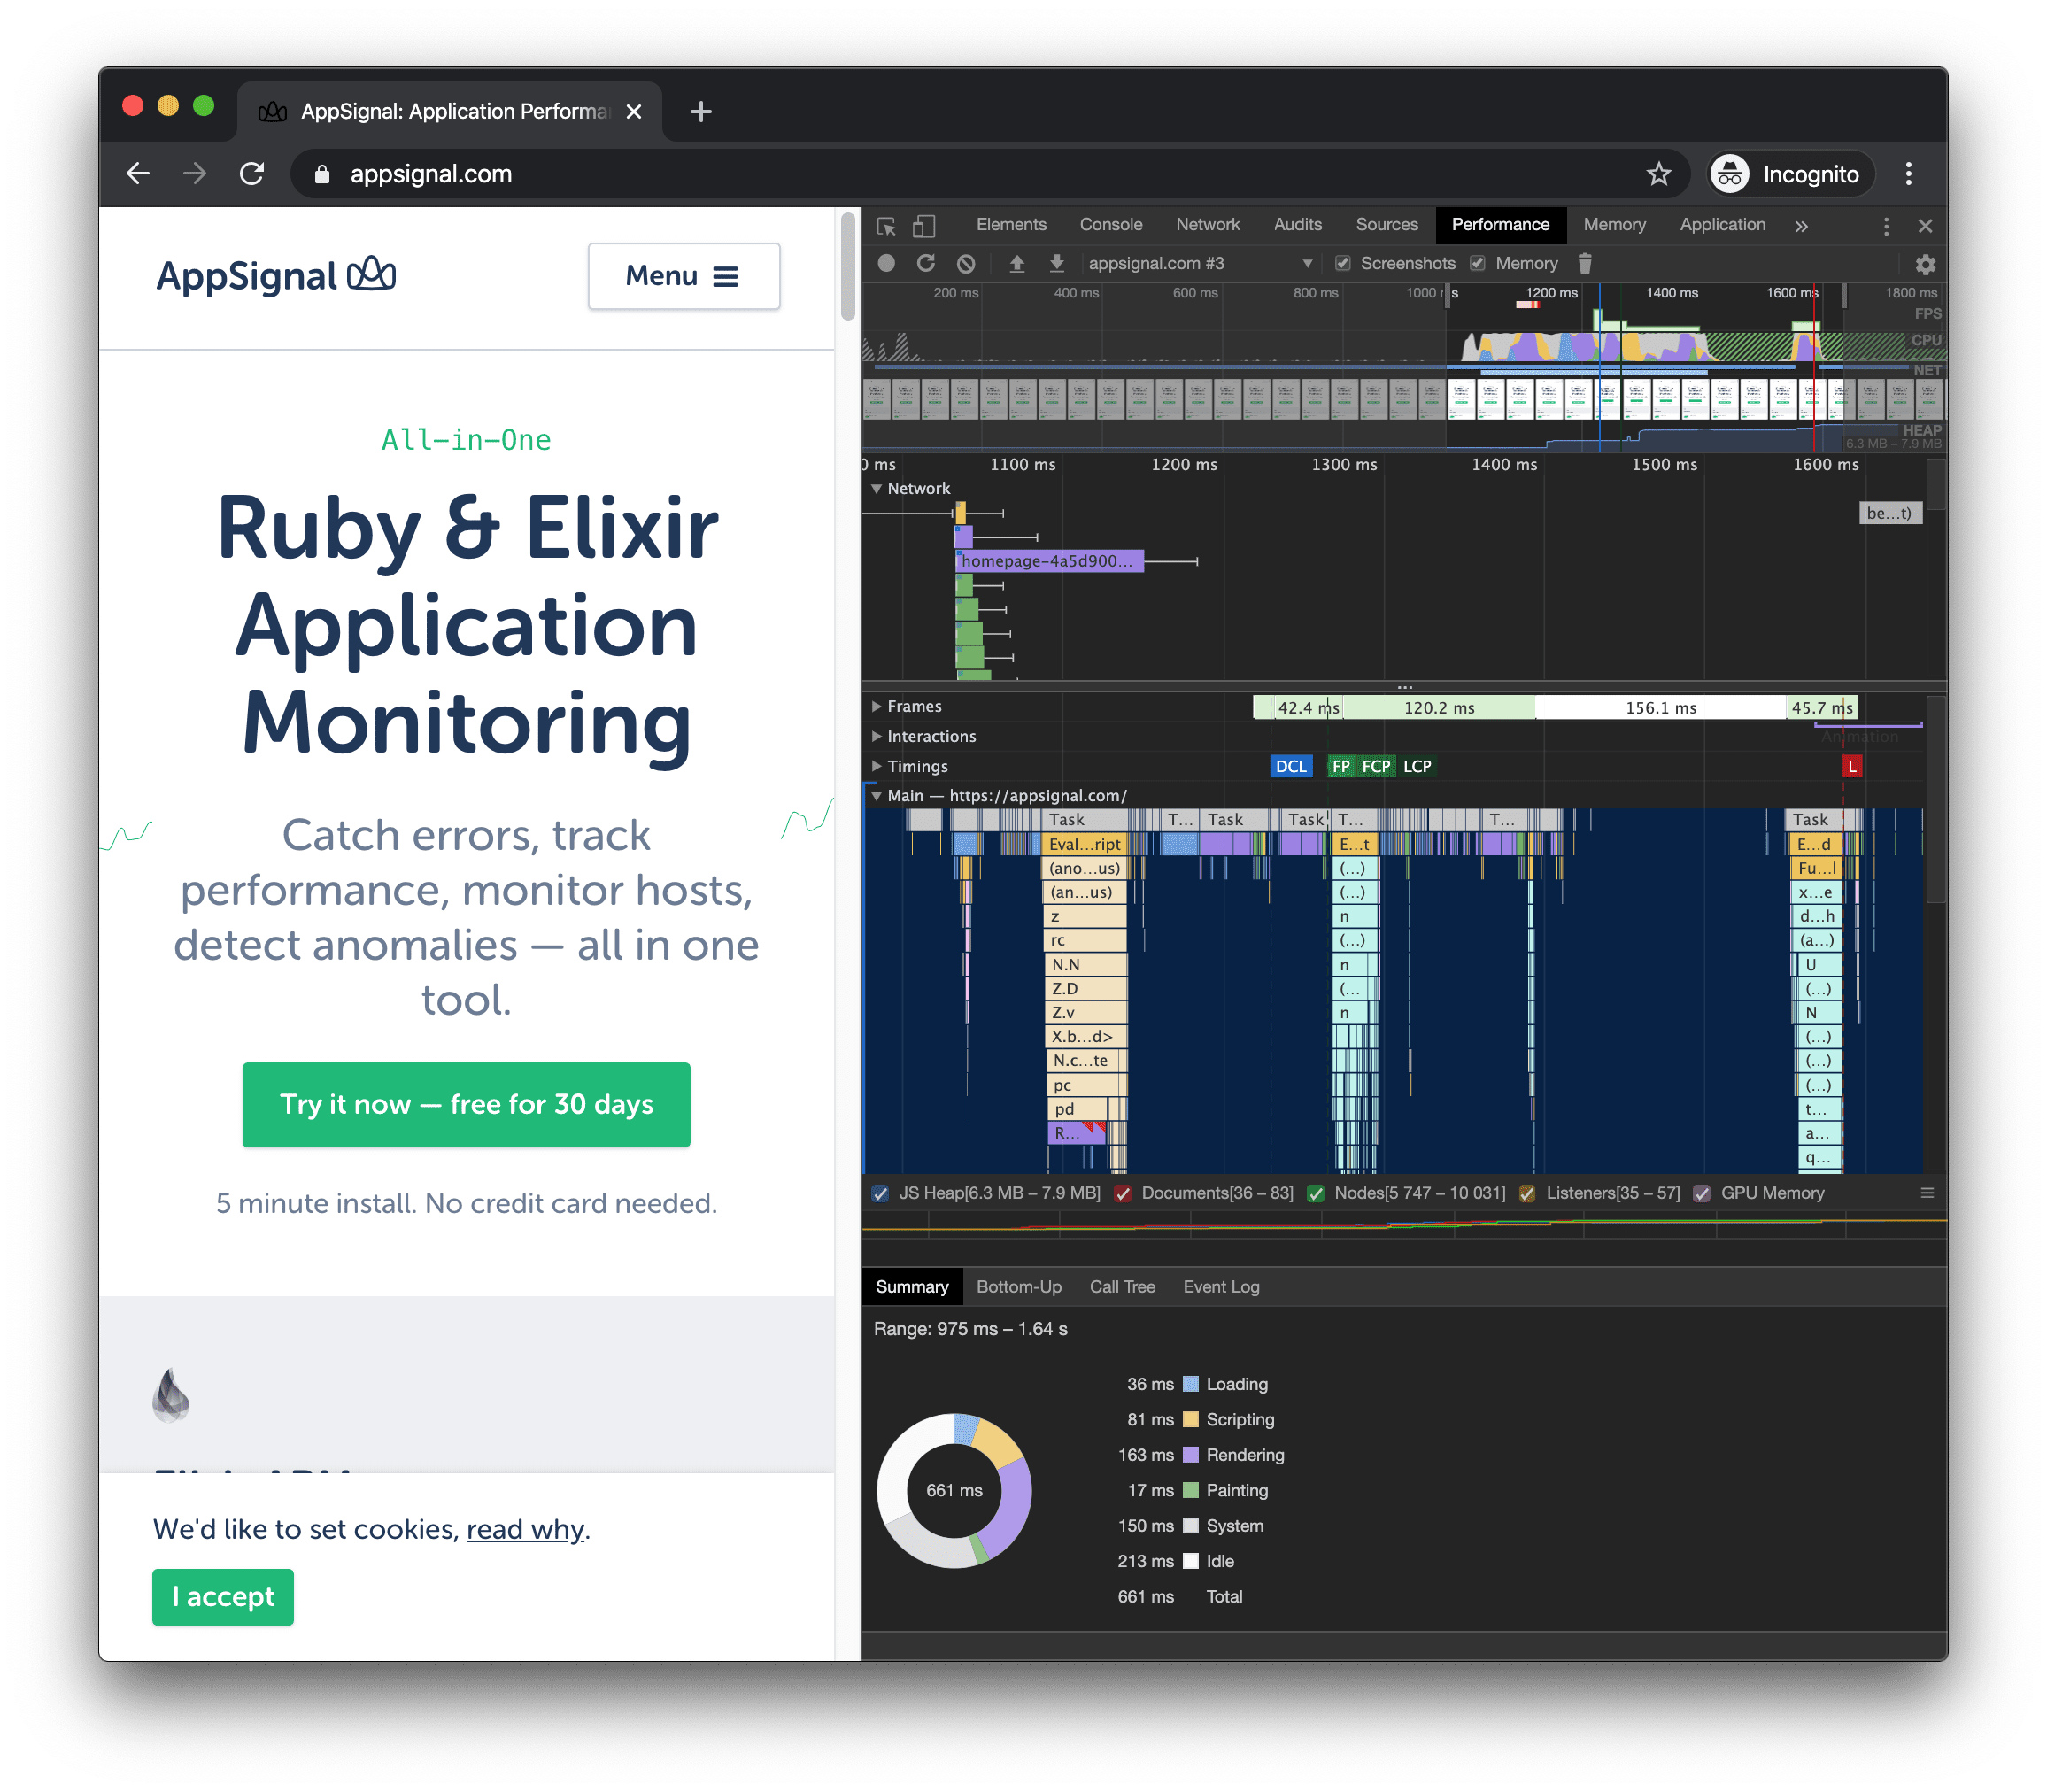Image resolution: width=2047 pixels, height=1792 pixels.
Task: Toggle the Screenshots checkbox
Action: point(1343,263)
